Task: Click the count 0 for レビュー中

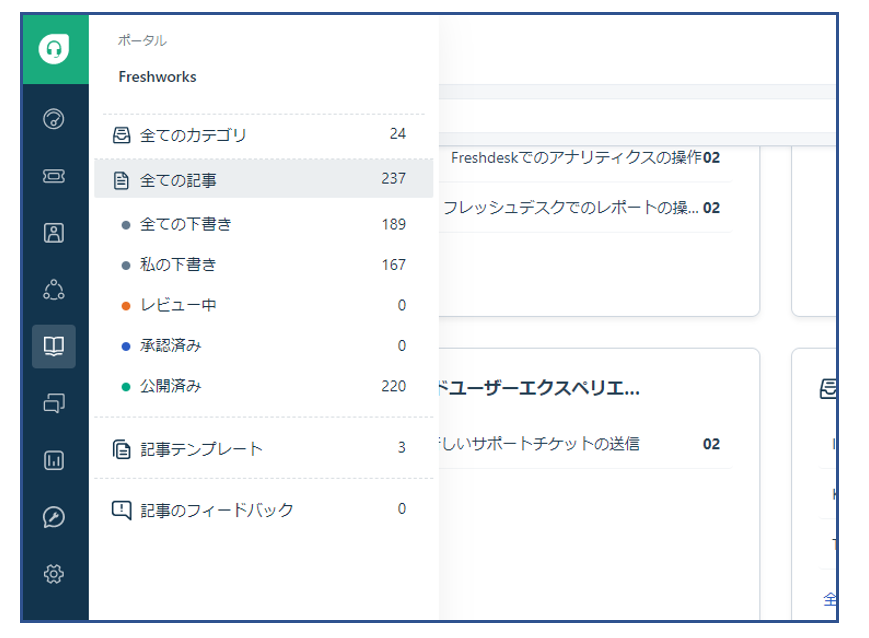Action: point(402,305)
